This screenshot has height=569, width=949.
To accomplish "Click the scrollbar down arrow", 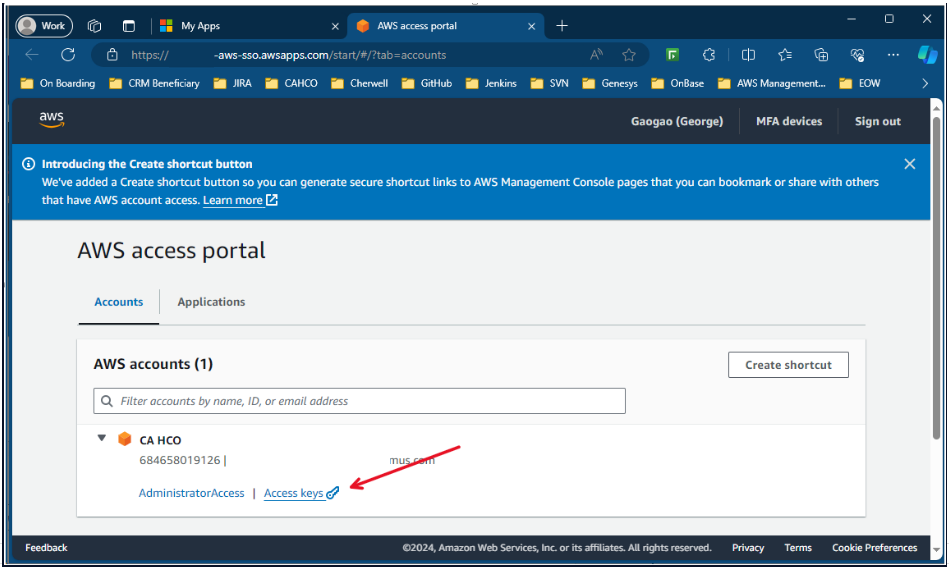I will pyautogui.click(x=937, y=550).
